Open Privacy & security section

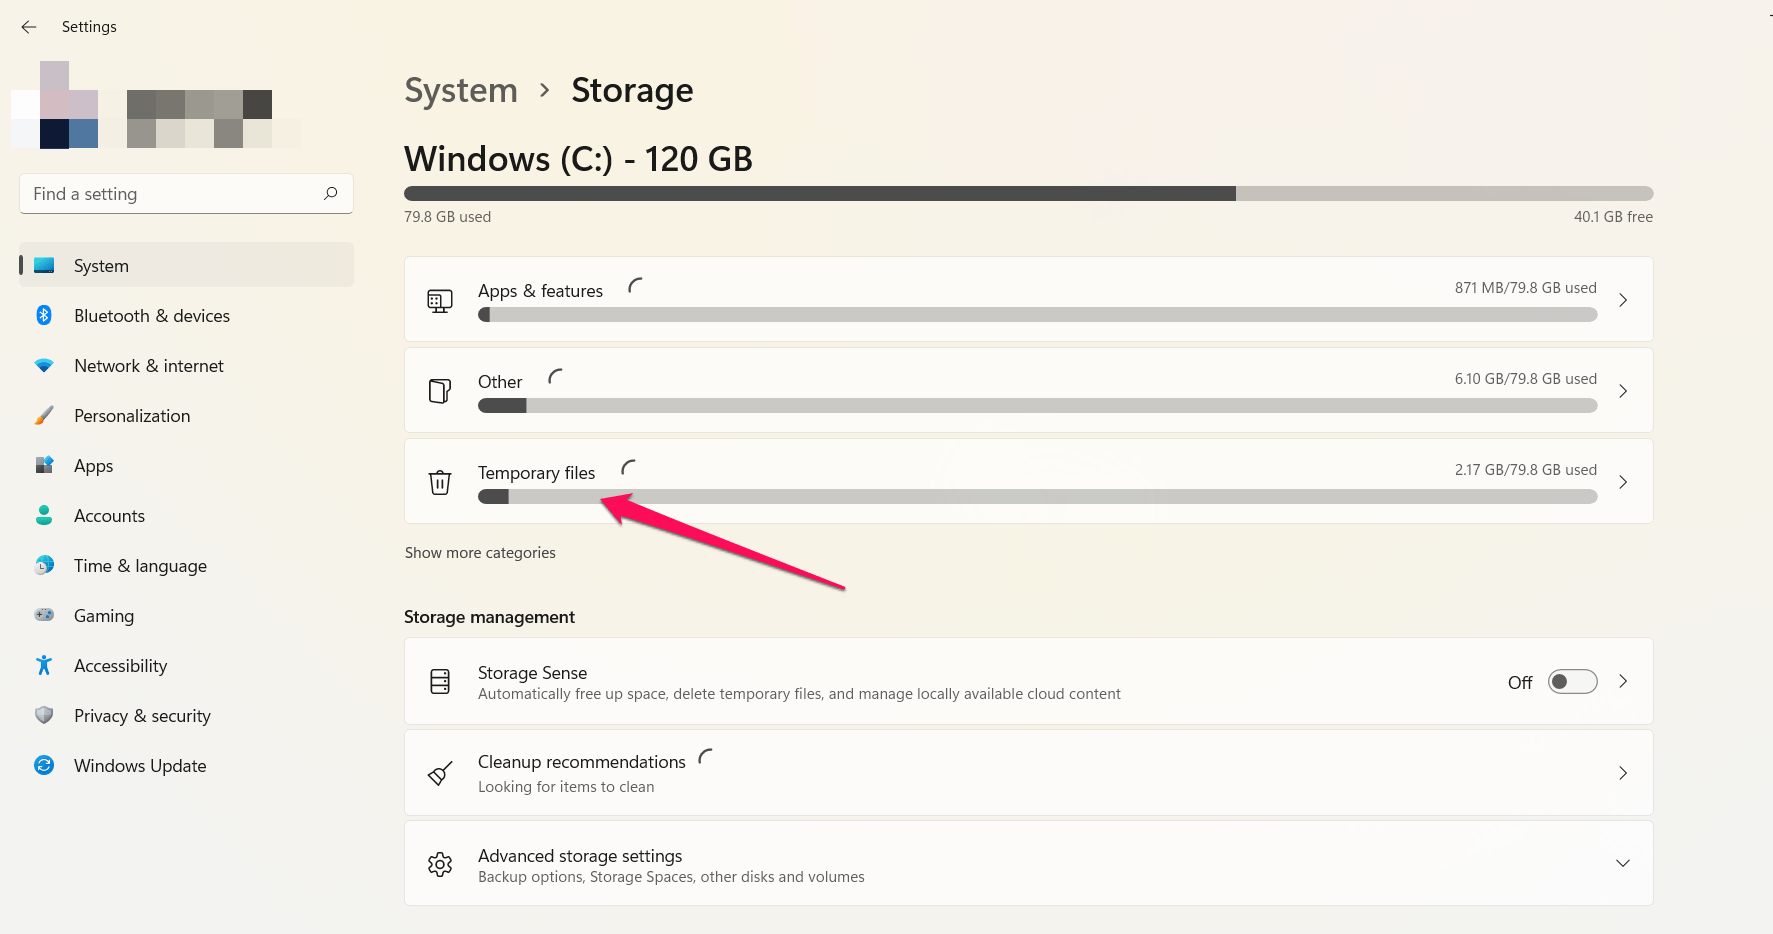click(142, 716)
